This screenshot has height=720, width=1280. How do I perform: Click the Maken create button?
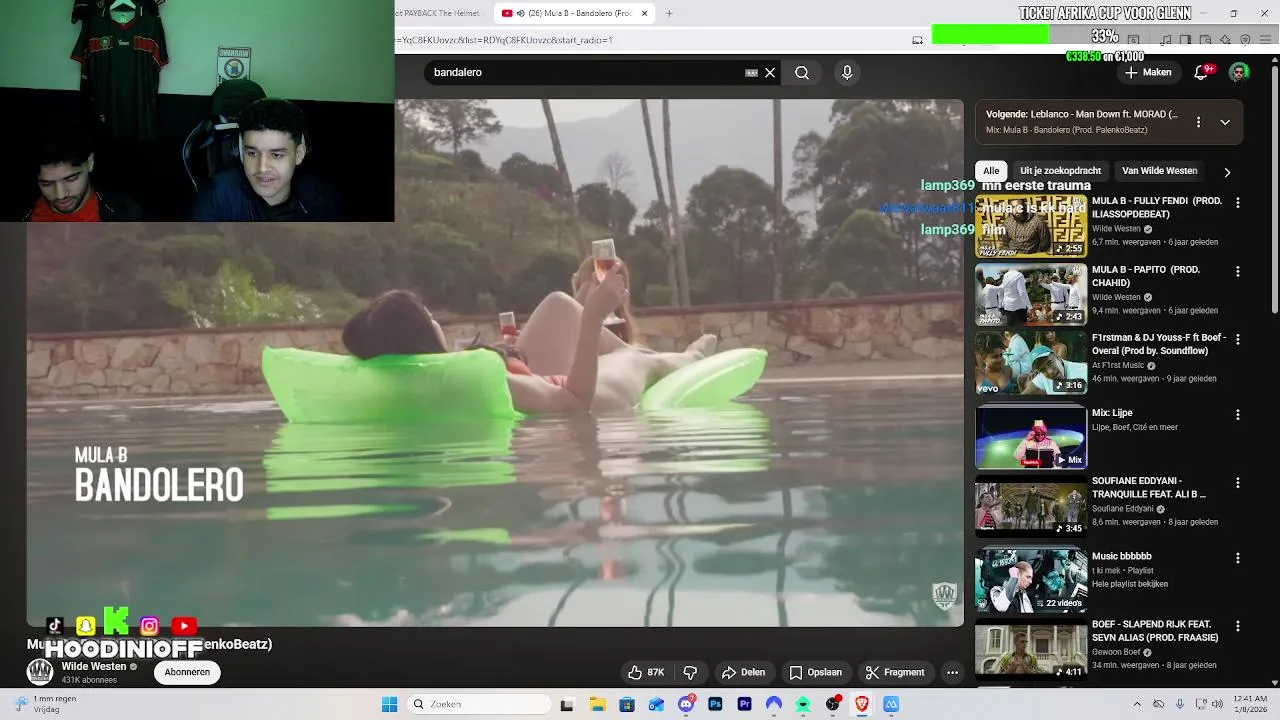(x=1148, y=72)
